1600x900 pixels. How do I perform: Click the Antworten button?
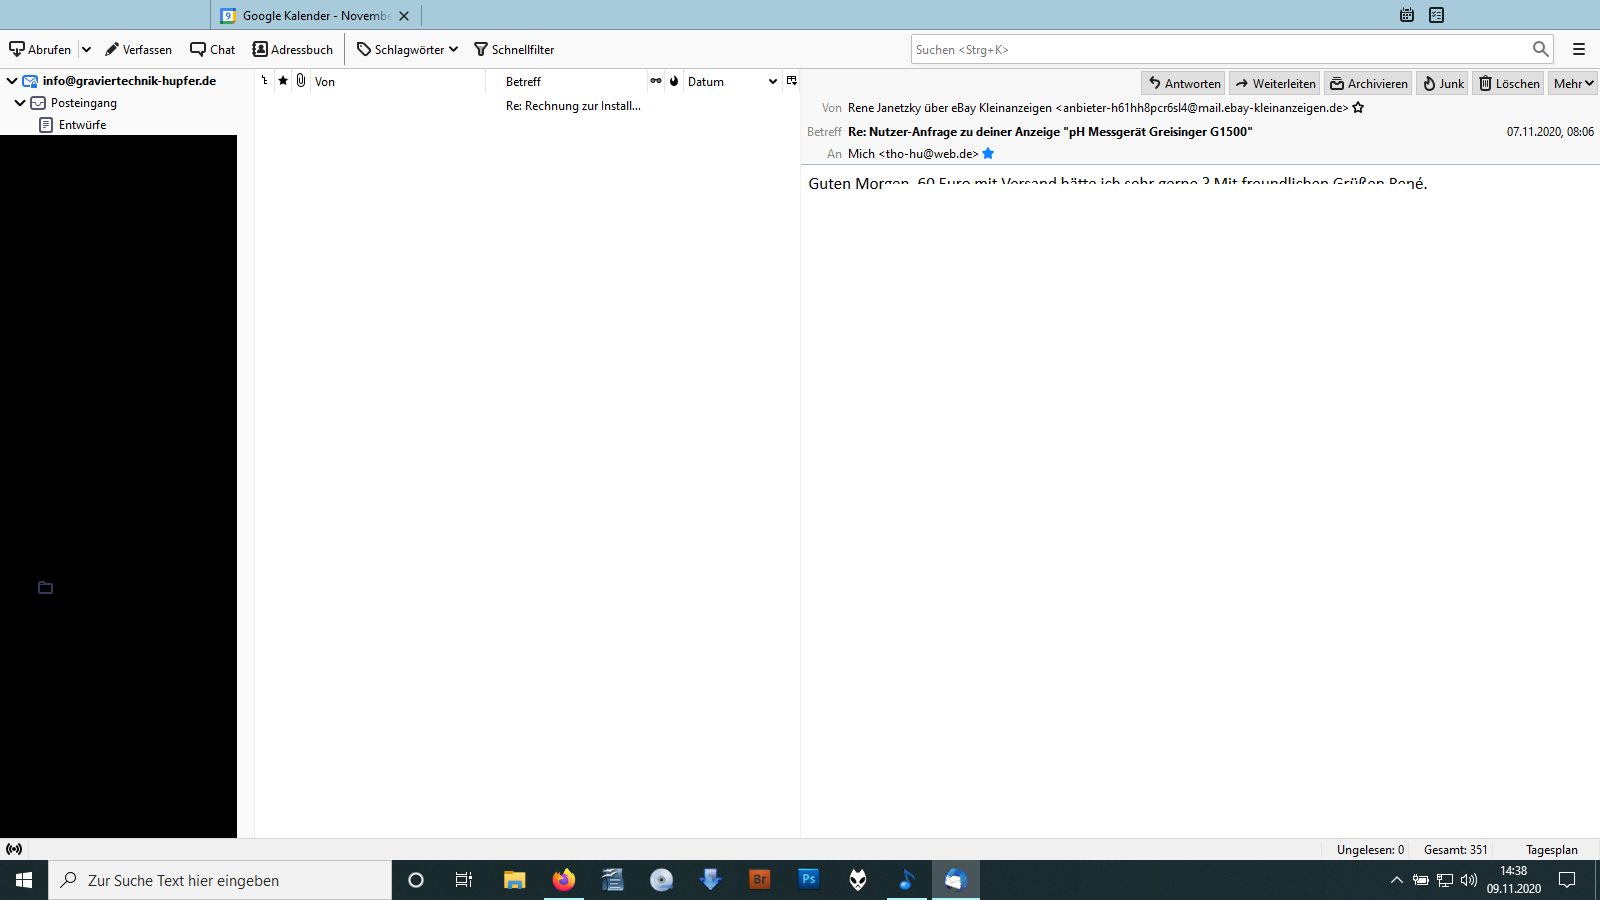coord(1184,83)
